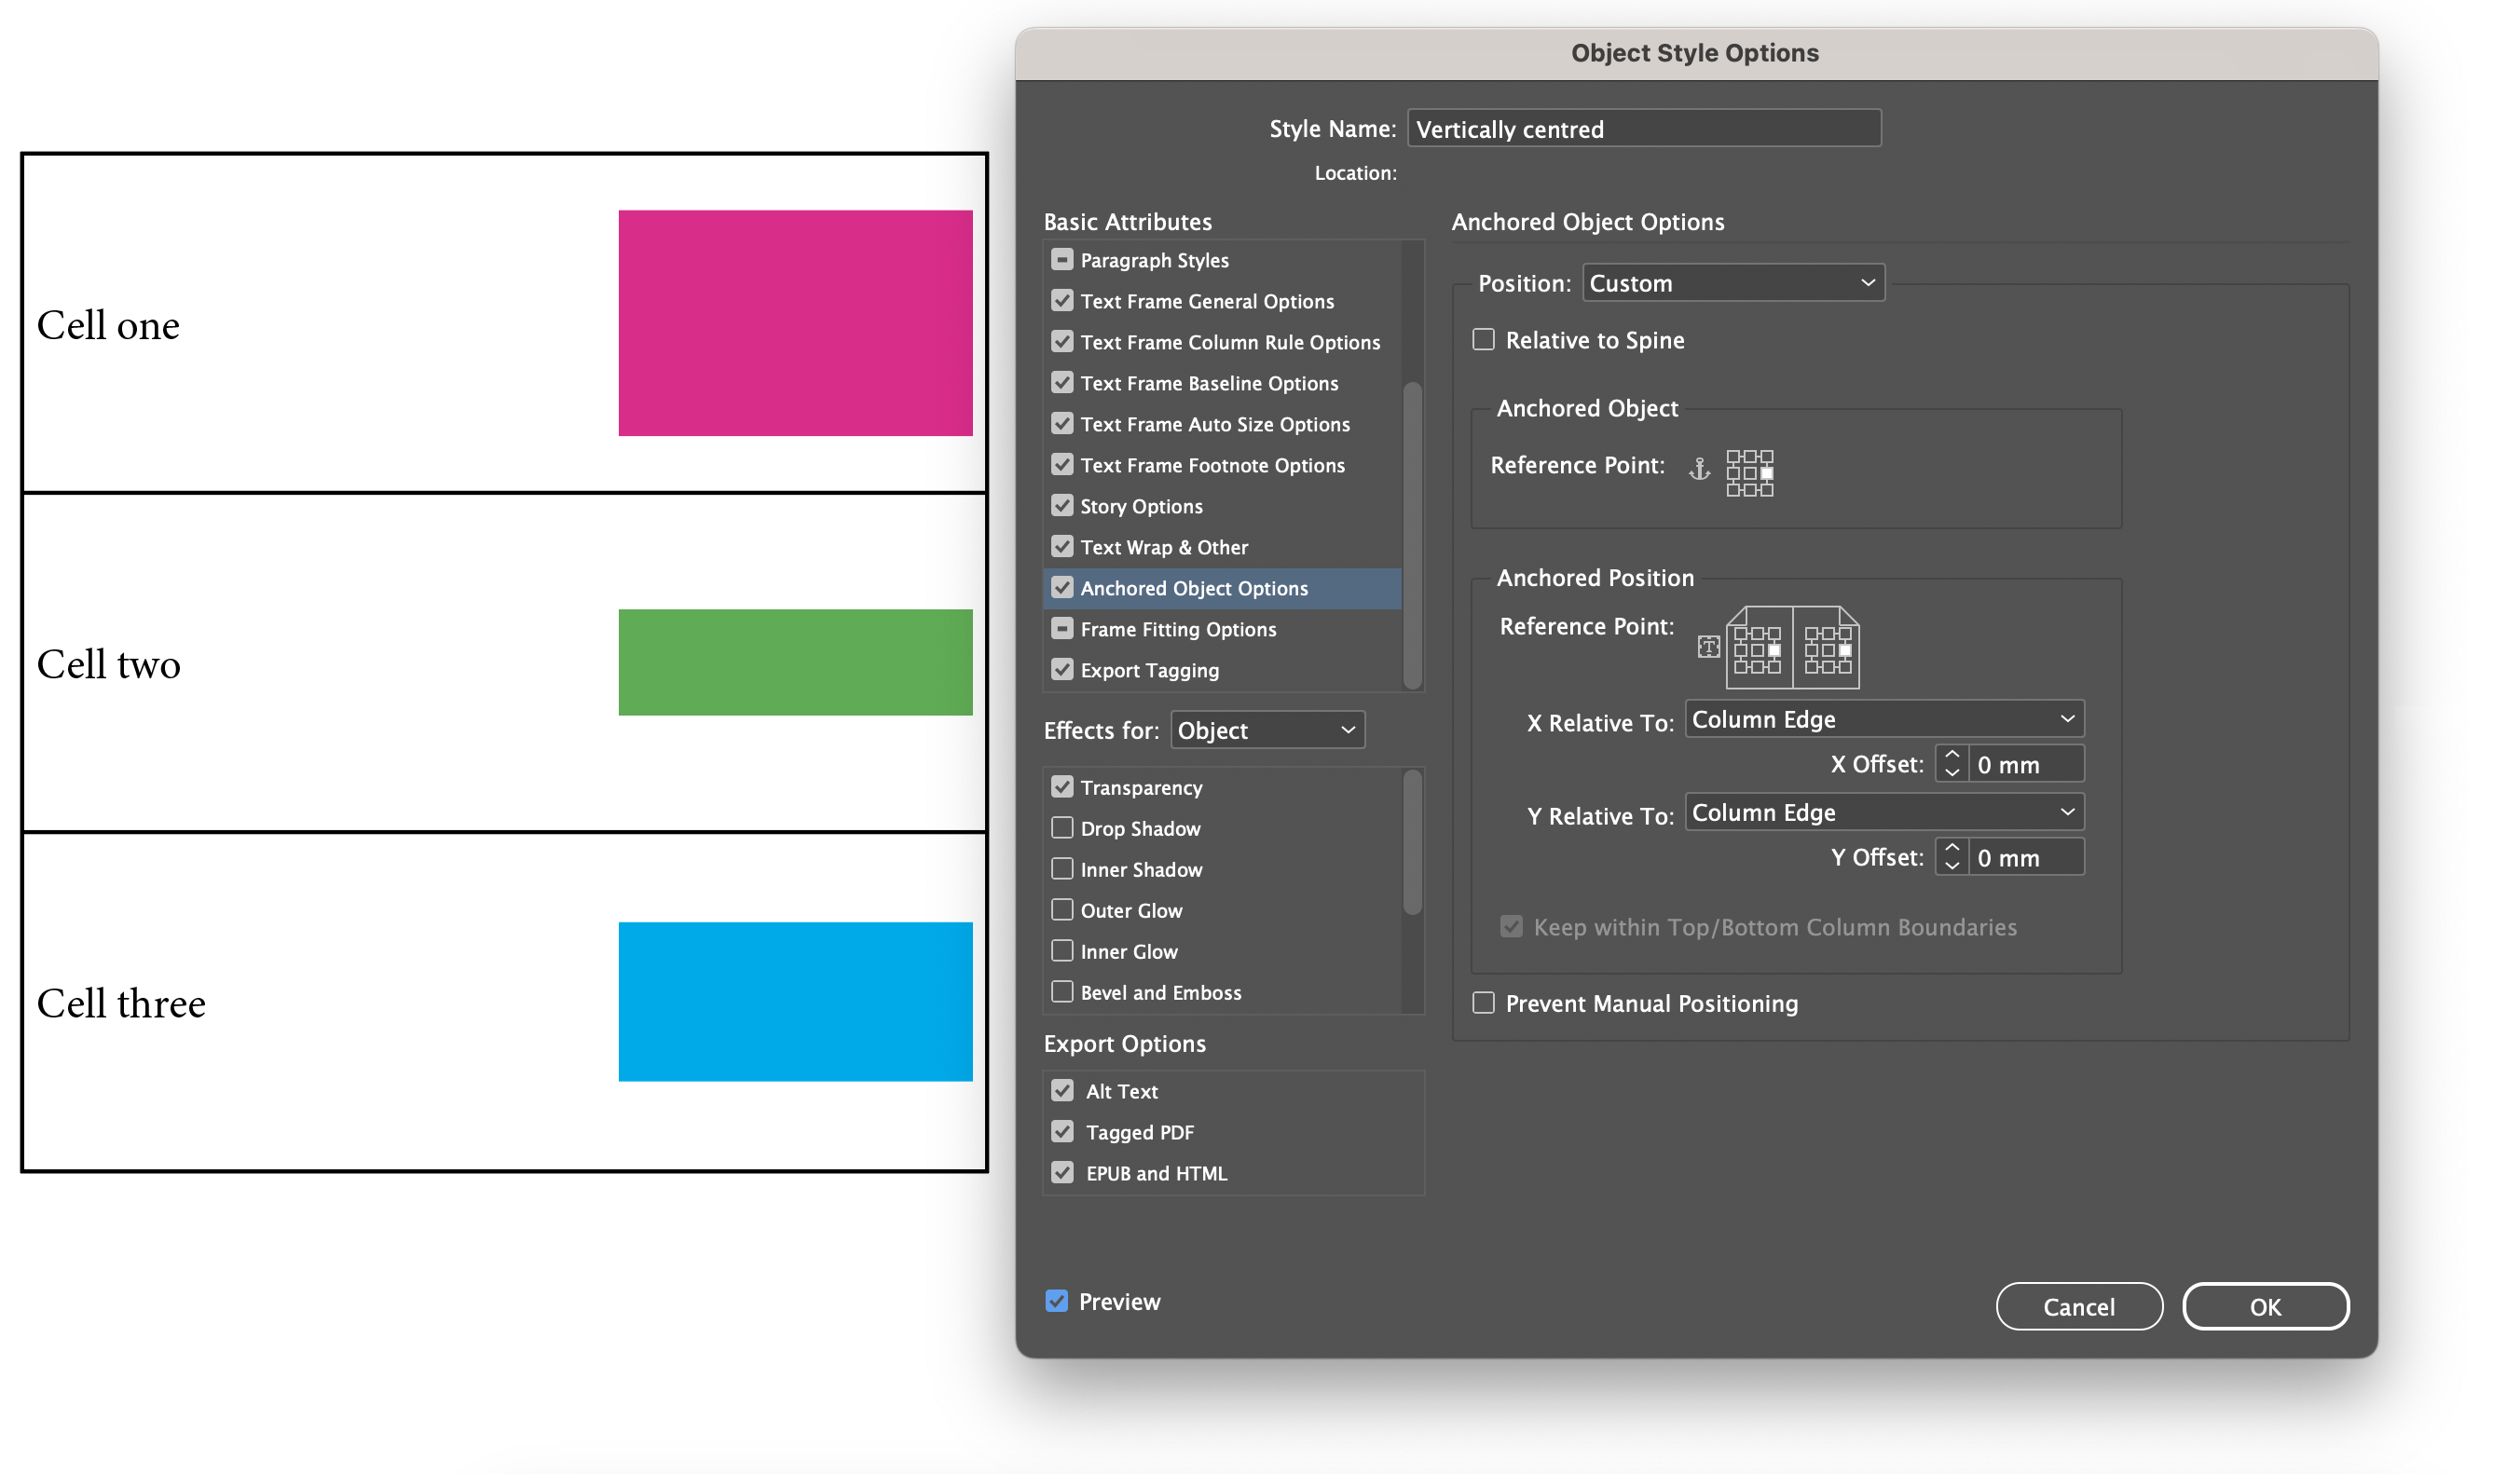
Task: Select top-left point in Anchored Object proxy grid
Action: (x=1734, y=457)
